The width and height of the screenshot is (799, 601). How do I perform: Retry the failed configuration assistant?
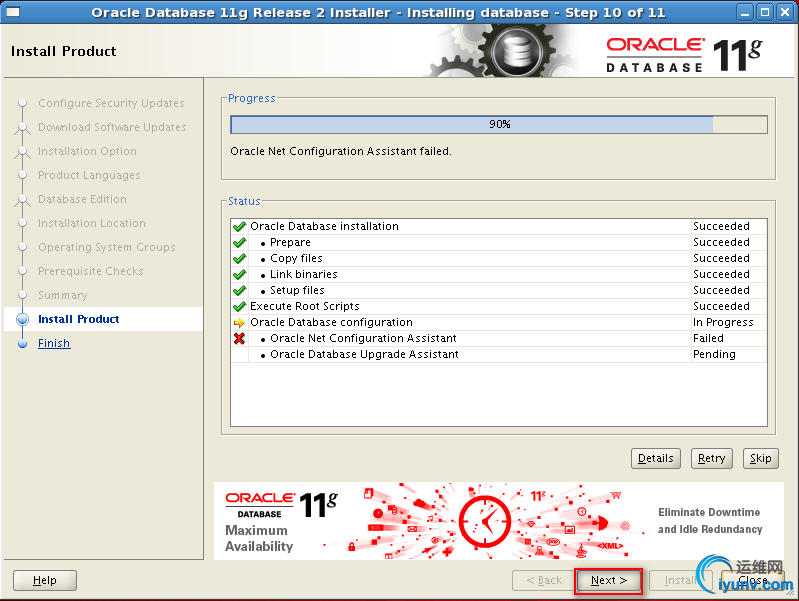coord(711,458)
